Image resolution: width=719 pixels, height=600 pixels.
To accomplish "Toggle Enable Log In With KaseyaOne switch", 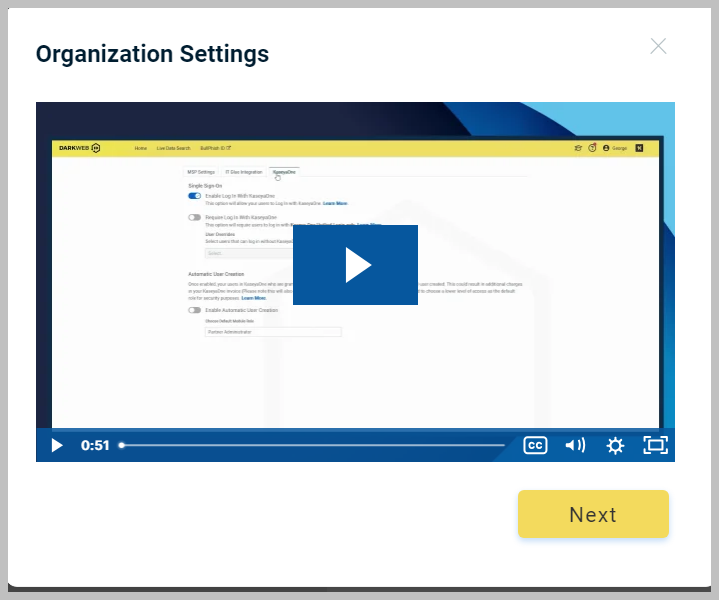I will pyautogui.click(x=194, y=196).
